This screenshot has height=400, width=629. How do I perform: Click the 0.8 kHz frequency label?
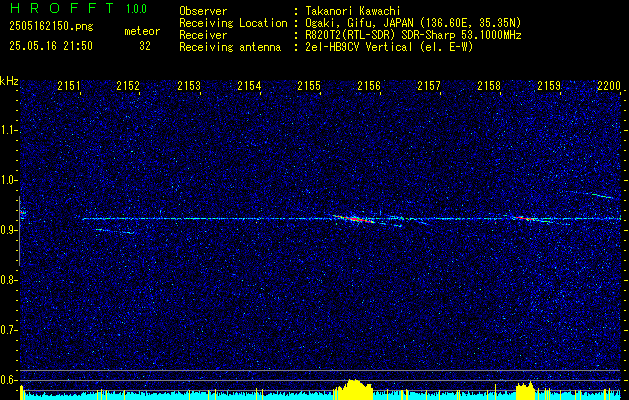coord(8,280)
